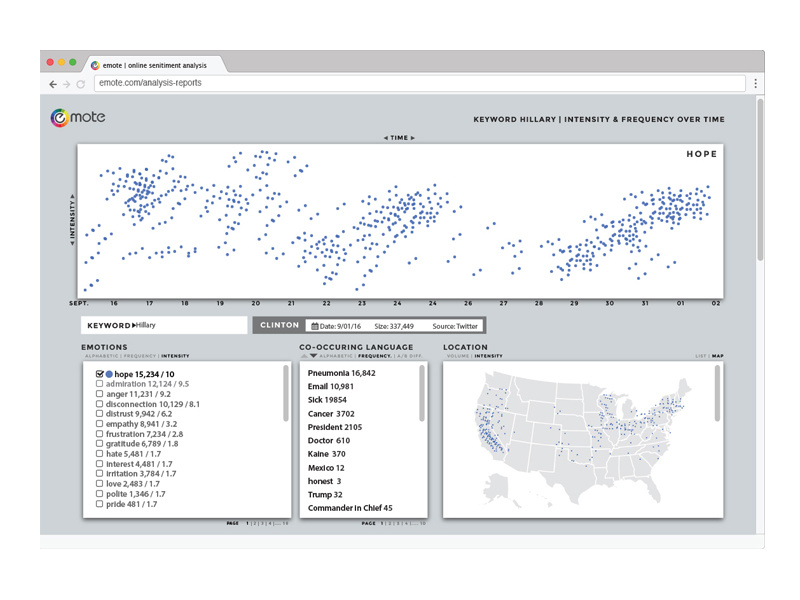This screenshot has width=800, height=600.
Task: Click descending sort triangle in Co-Occurring Language
Action: tap(311, 353)
